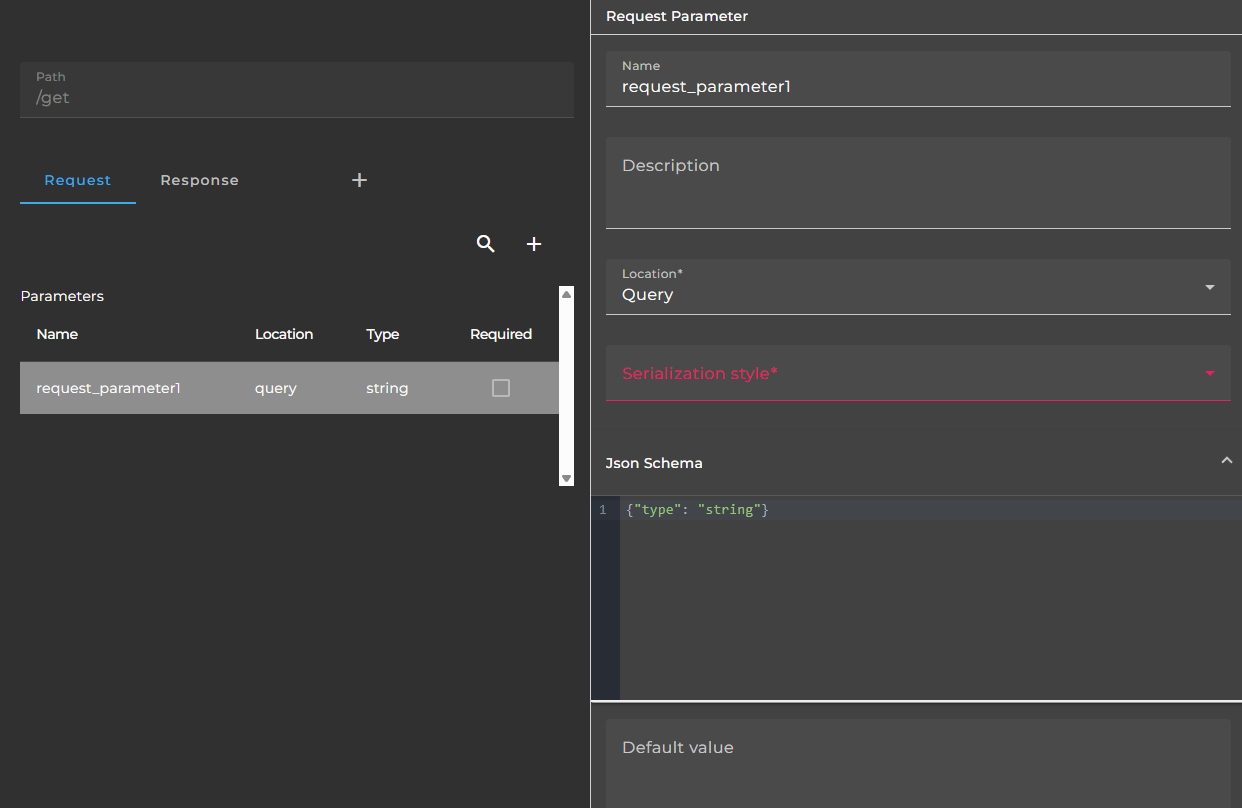The image size is (1242, 808).
Task: Click into the Description text area
Action: 918,183
